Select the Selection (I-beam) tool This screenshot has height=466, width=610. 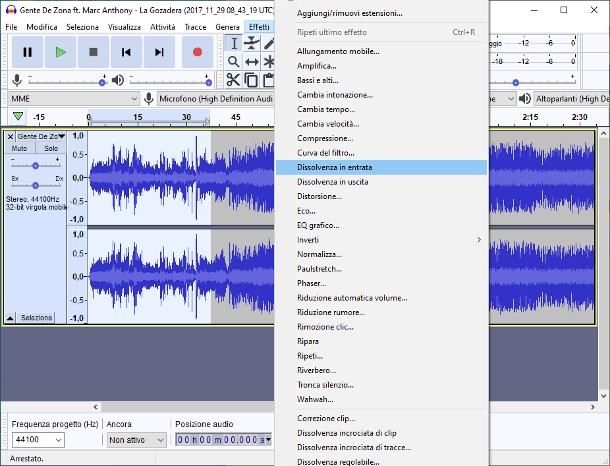[233, 44]
